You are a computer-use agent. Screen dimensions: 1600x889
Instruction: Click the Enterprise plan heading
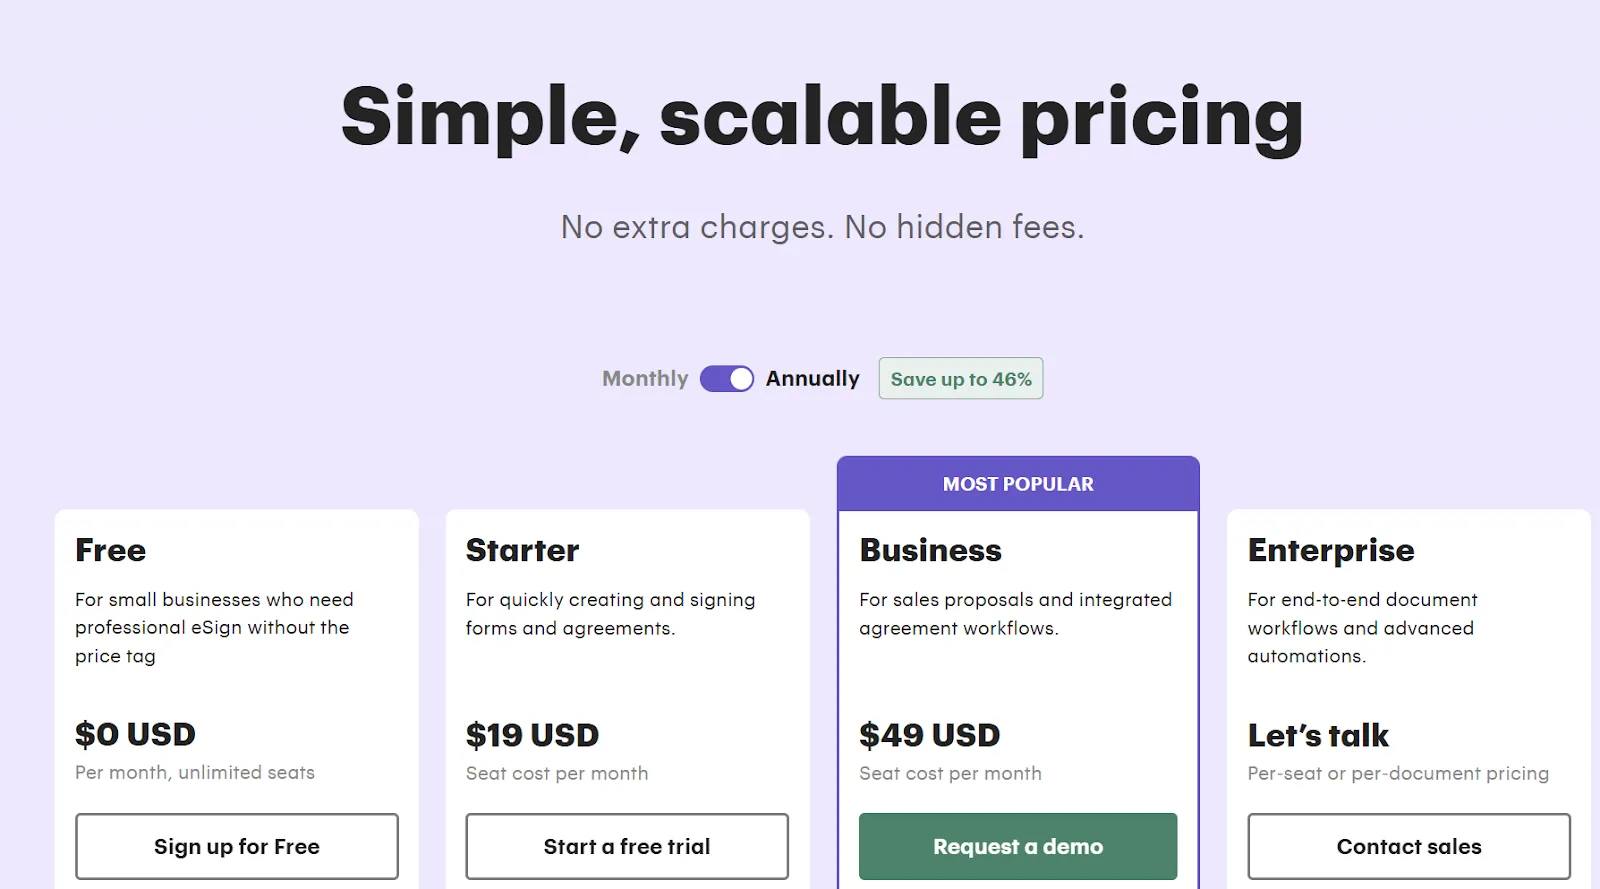(x=1330, y=550)
